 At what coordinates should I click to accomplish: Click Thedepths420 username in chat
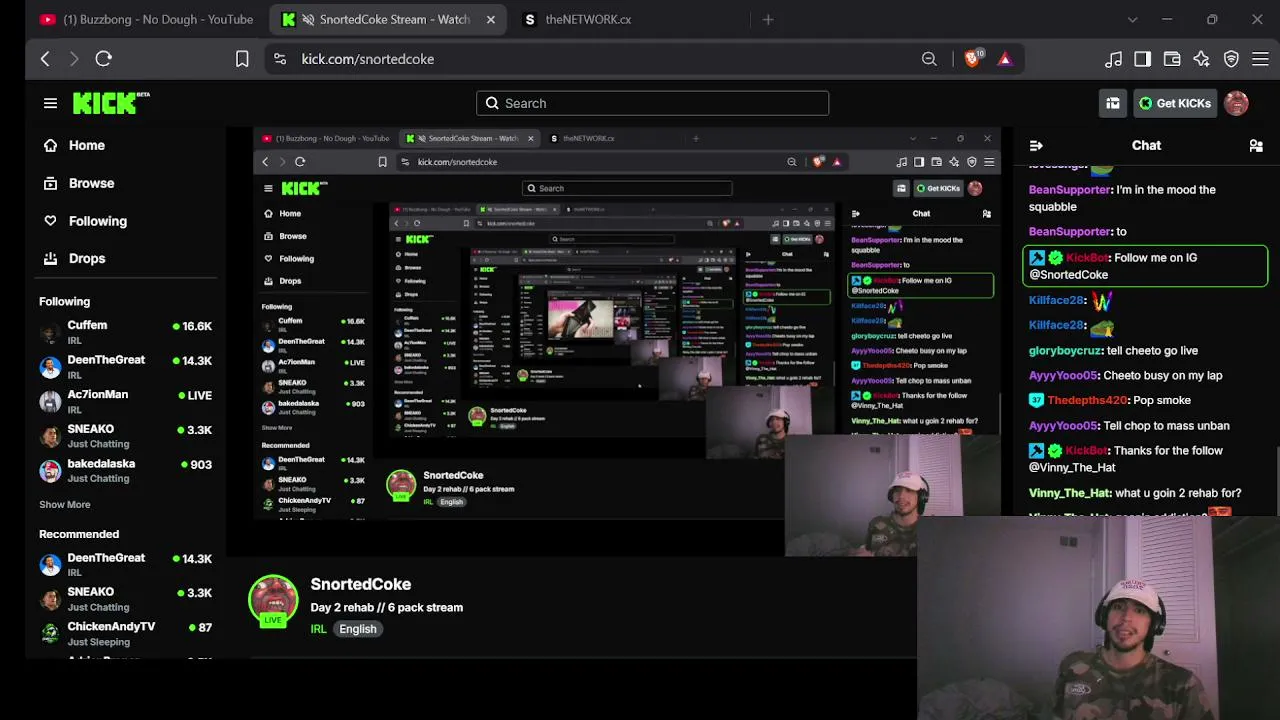pos(1088,401)
